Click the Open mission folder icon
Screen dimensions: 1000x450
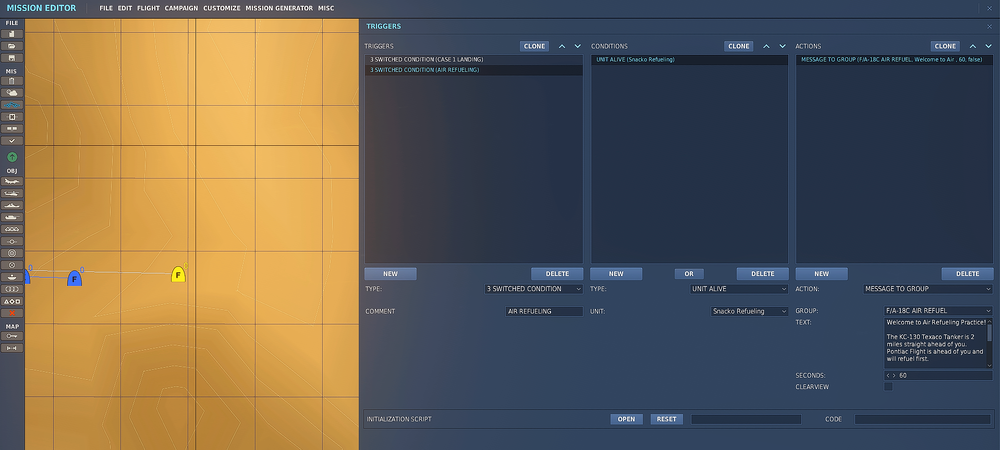pos(12,46)
